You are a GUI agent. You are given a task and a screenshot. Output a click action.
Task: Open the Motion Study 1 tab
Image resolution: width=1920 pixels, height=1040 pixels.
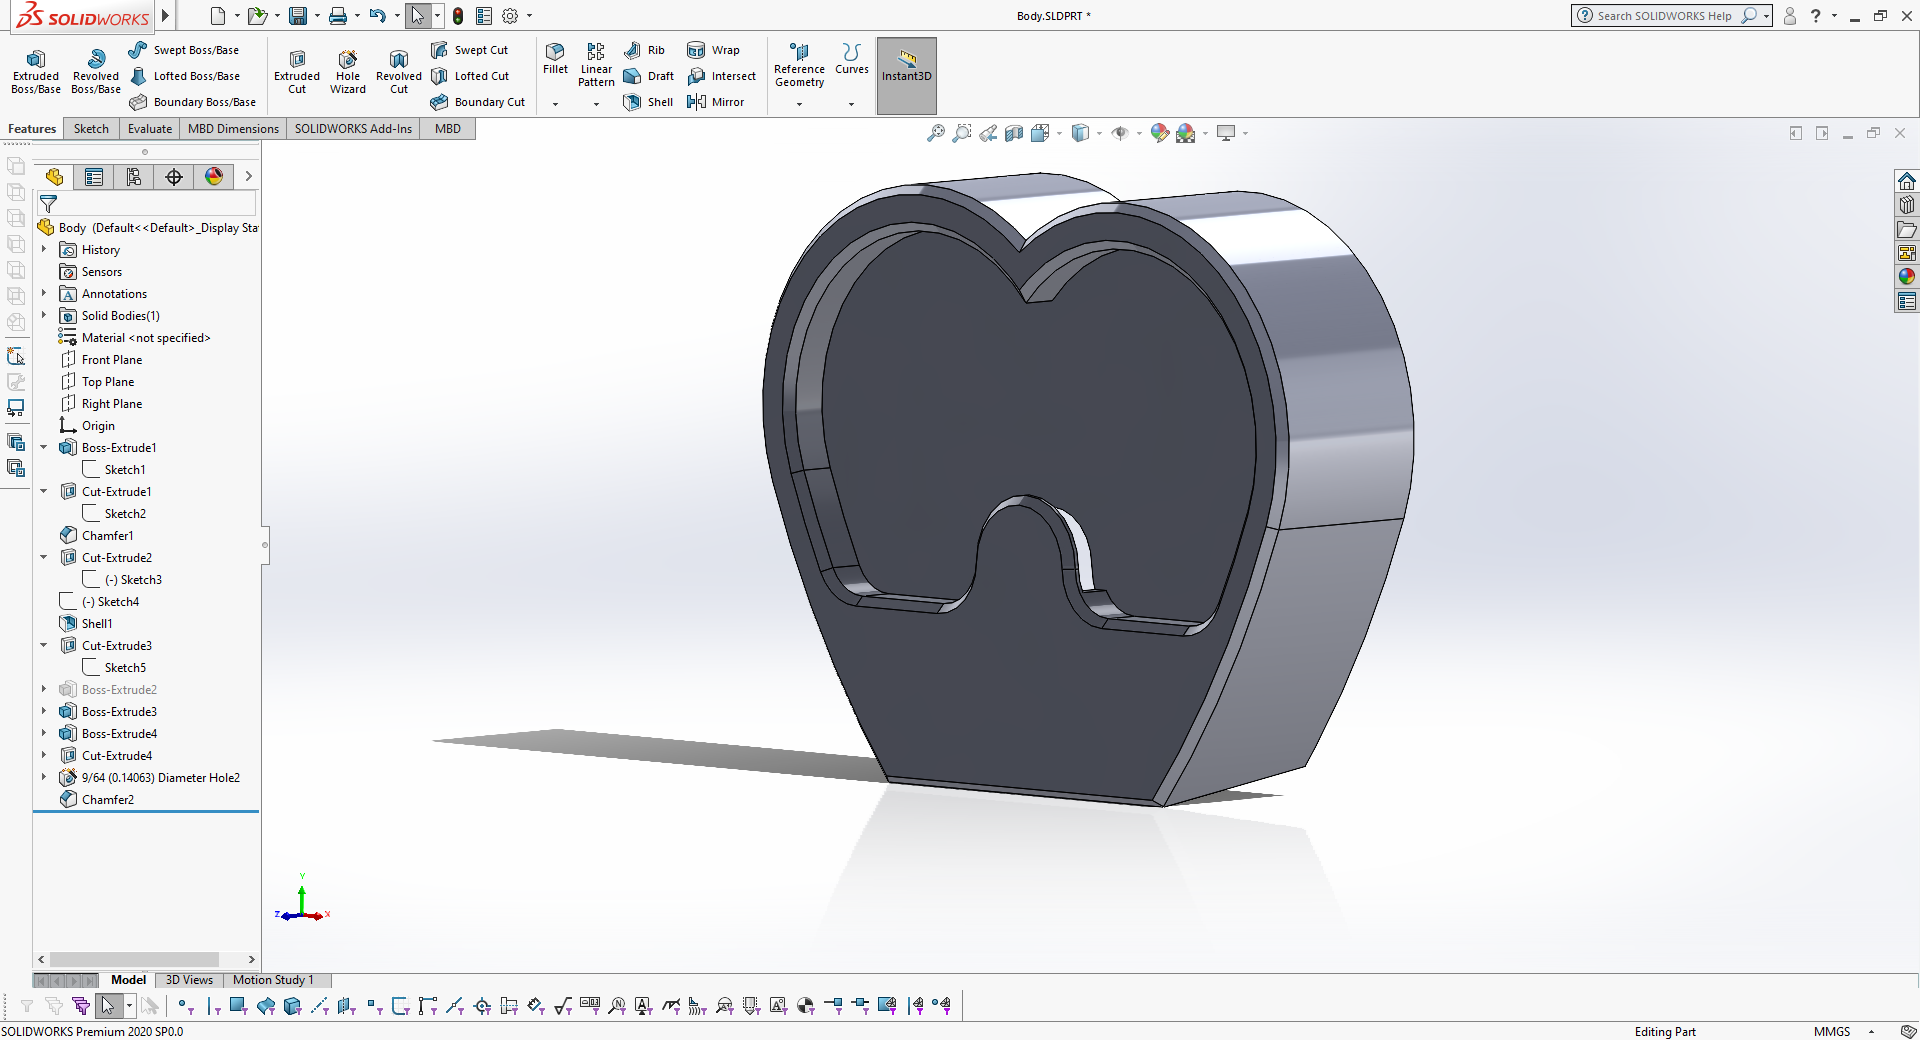[x=273, y=980]
